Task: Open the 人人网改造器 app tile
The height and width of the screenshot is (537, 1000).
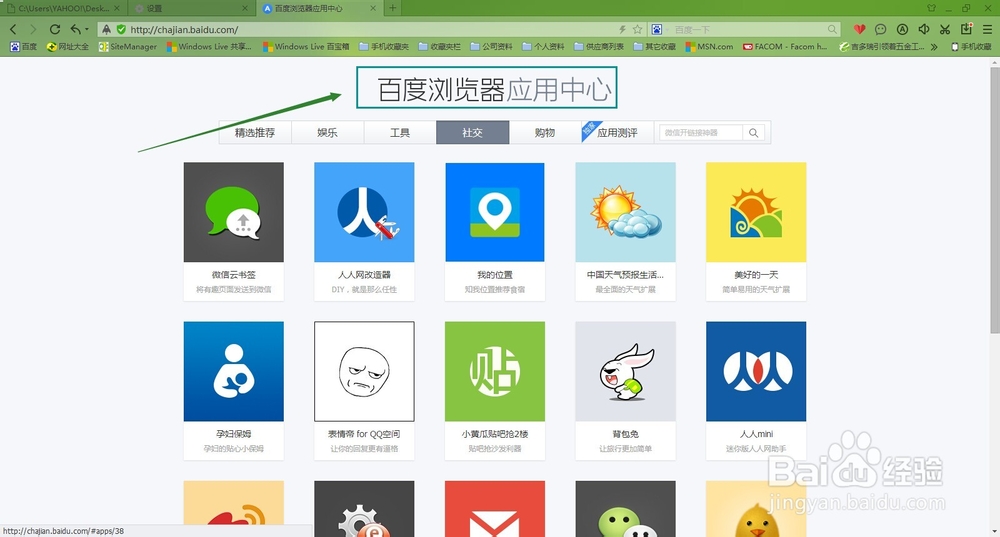Action: [364, 231]
